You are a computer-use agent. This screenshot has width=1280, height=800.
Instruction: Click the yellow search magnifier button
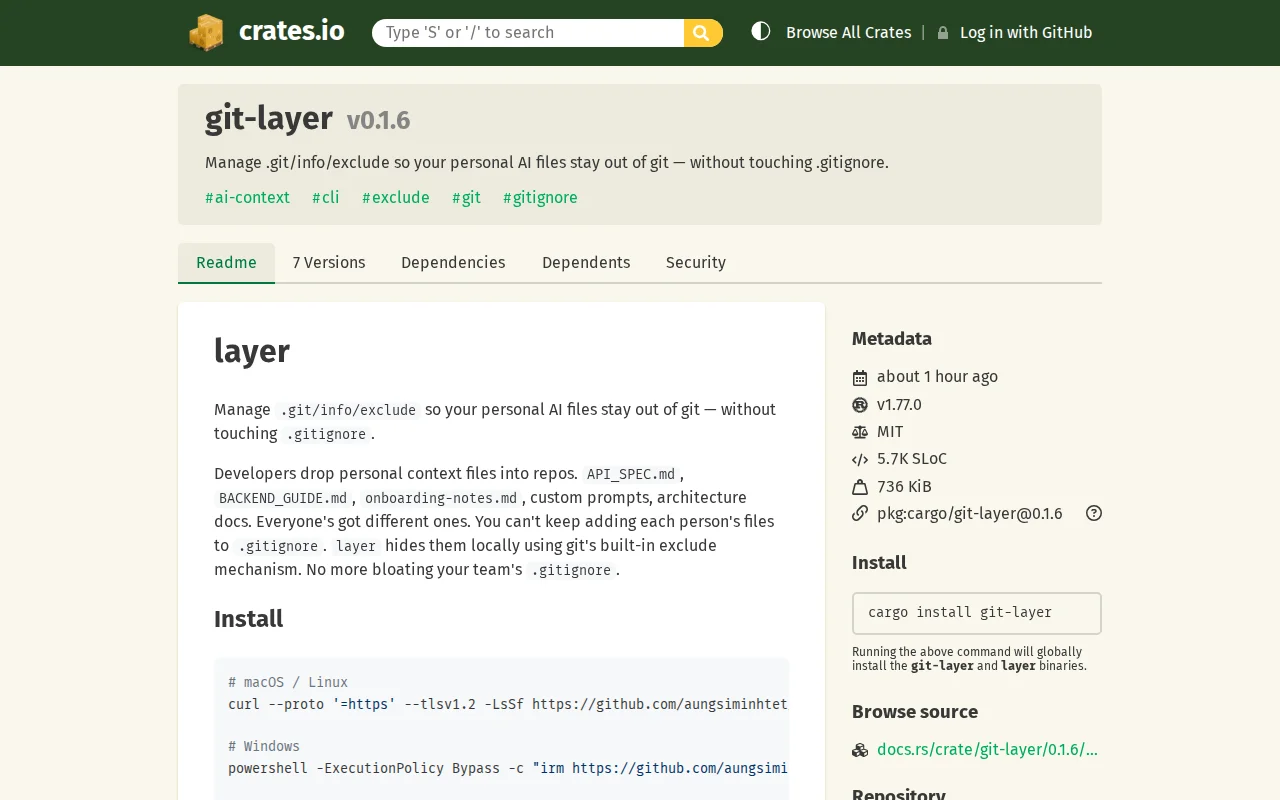[703, 33]
